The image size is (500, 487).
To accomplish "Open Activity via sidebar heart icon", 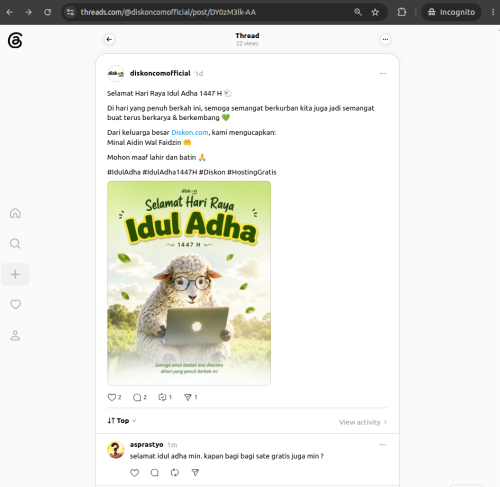I will tap(15, 304).
